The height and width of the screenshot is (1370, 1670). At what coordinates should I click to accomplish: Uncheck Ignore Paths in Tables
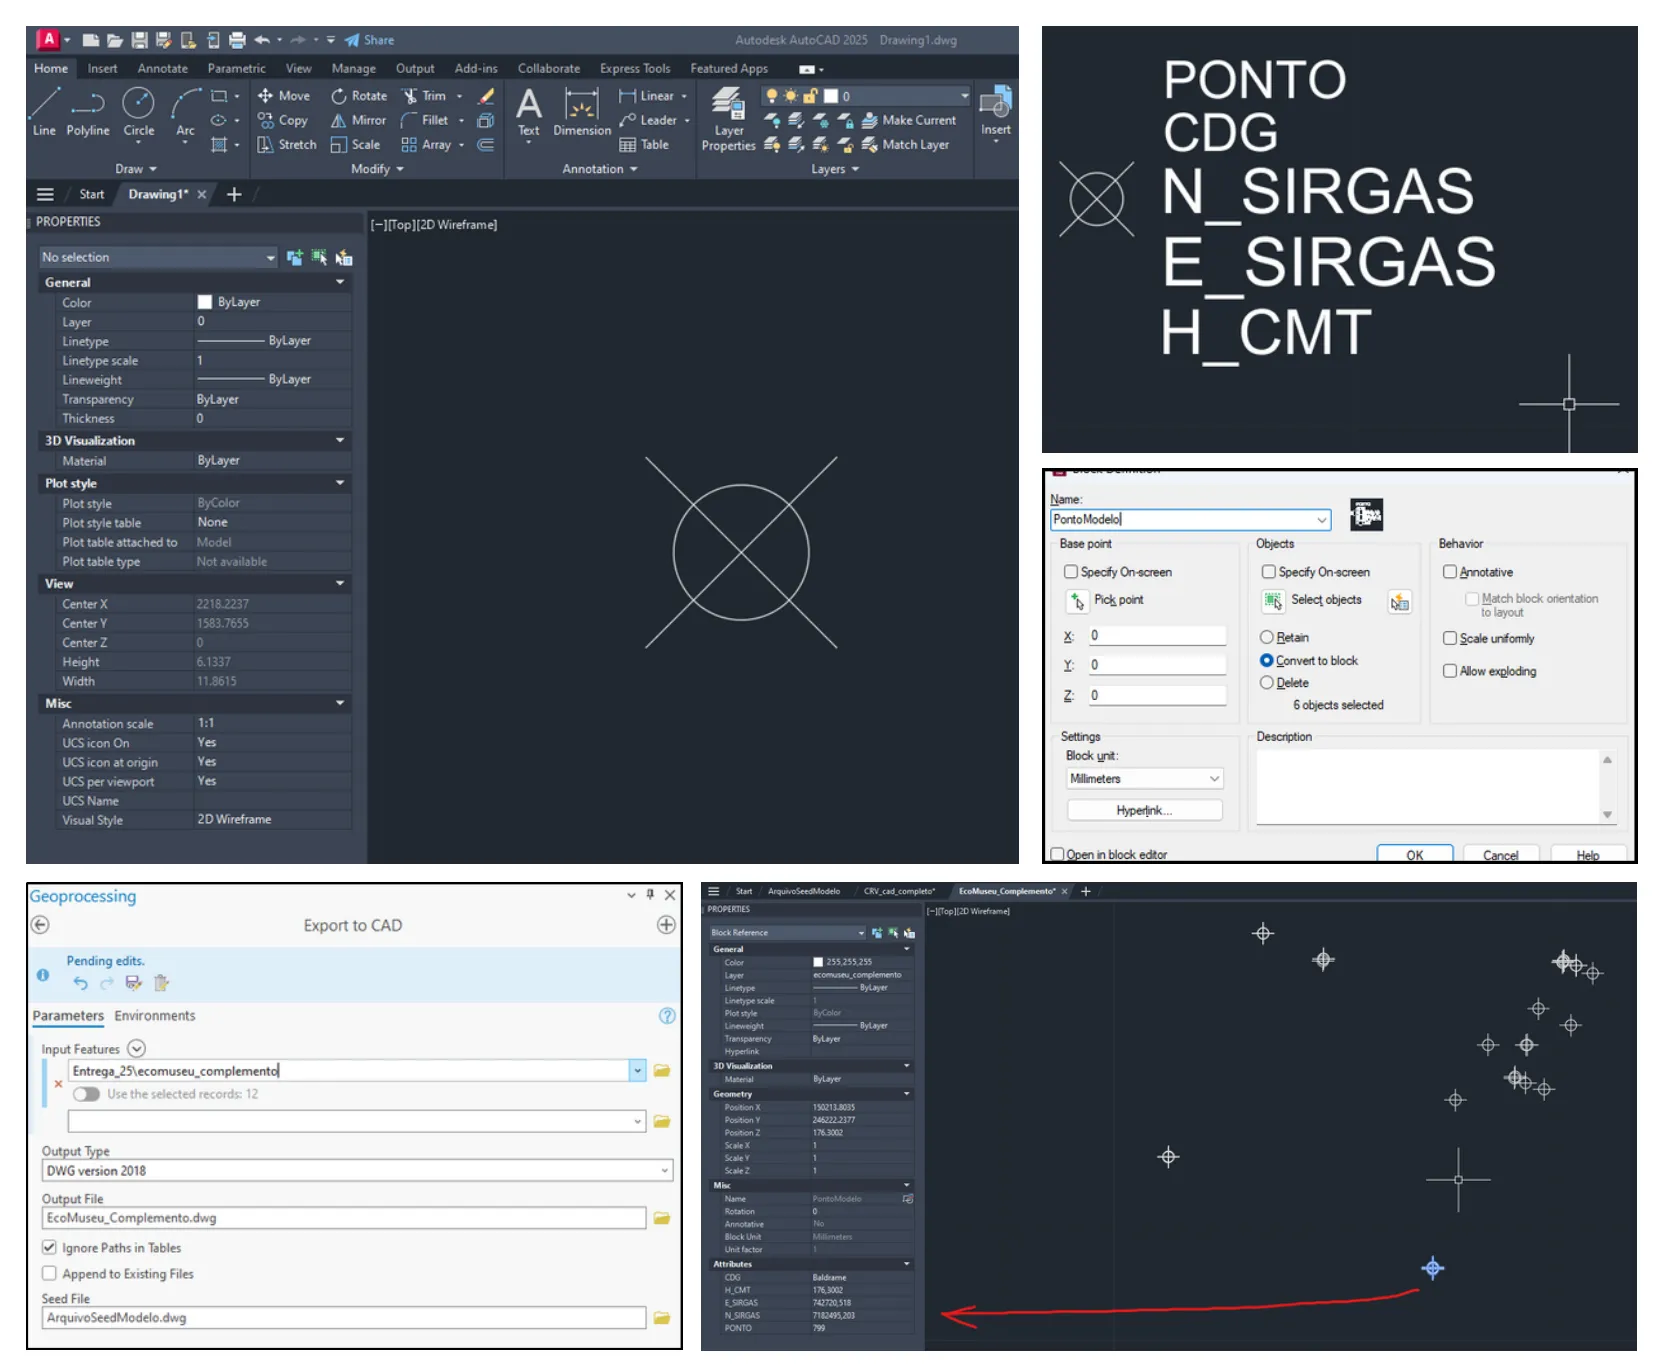[x=49, y=1247]
